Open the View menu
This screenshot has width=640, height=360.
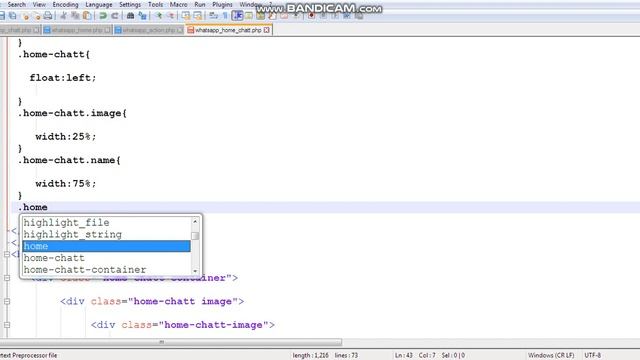coord(39,4)
